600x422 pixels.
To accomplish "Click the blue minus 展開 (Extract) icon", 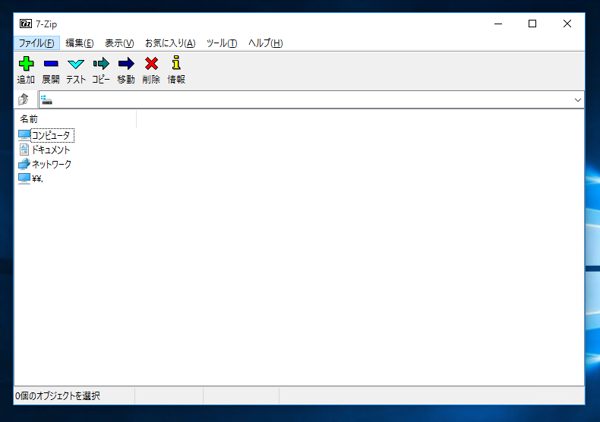I will point(51,64).
